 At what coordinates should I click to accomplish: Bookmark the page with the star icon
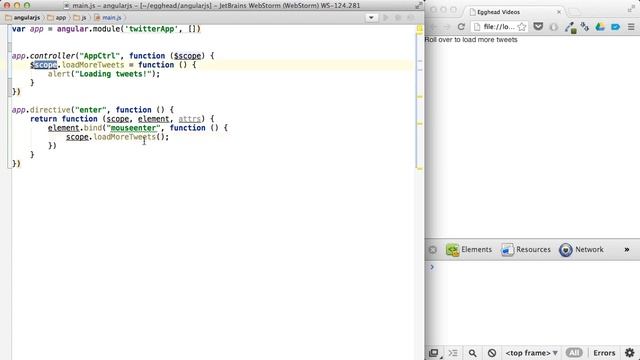pos(522,27)
